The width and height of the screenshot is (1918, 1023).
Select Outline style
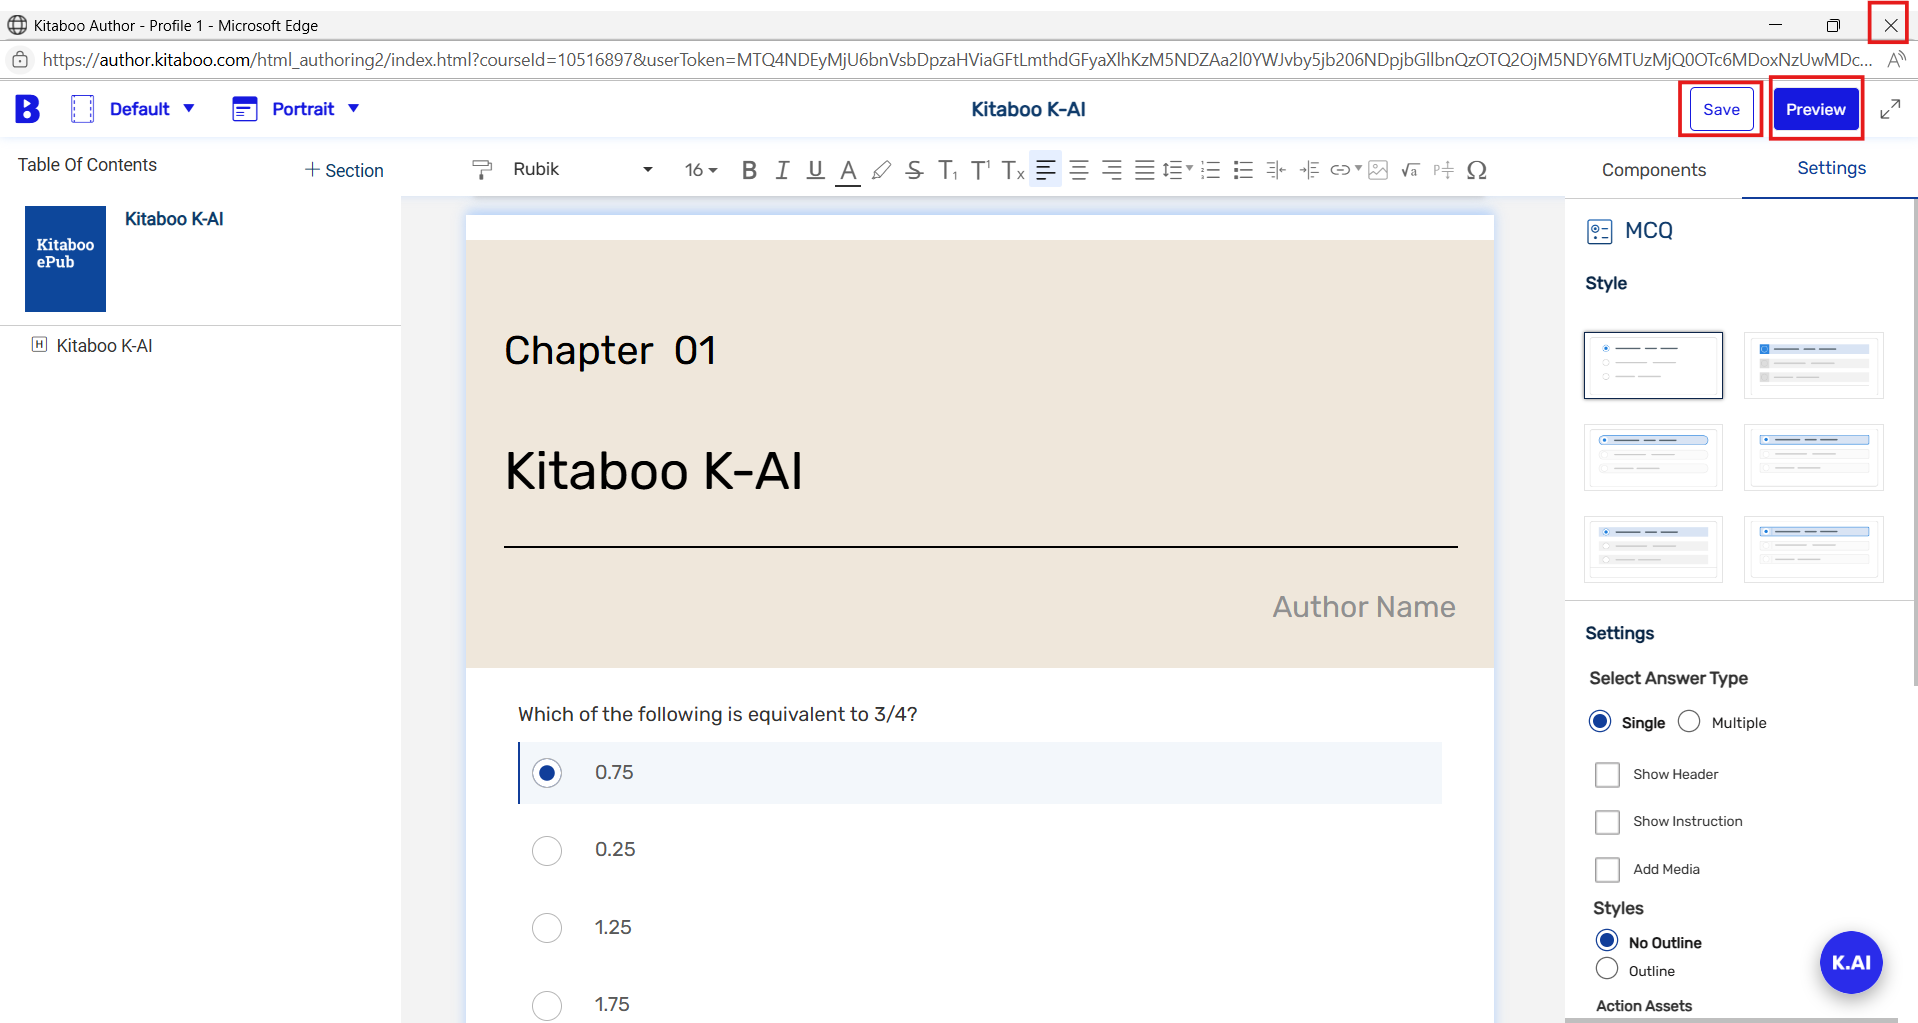pyautogui.click(x=1607, y=969)
